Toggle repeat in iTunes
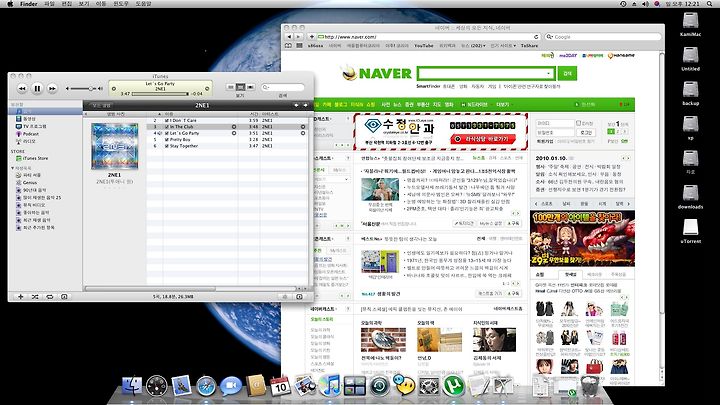The width and height of the screenshot is (720, 405). (50, 297)
